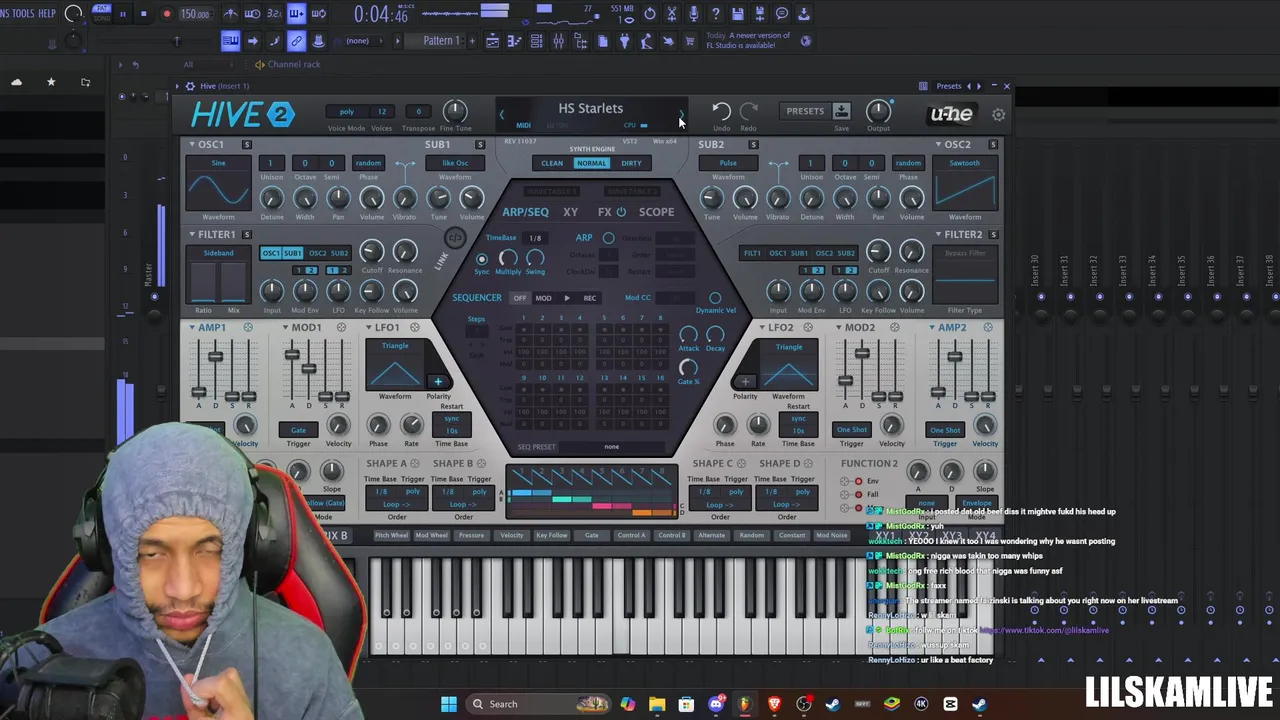The image size is (1280, 720).
Task: Enable OSC2 input on FILTER1
Action: [x=317, y=253]
